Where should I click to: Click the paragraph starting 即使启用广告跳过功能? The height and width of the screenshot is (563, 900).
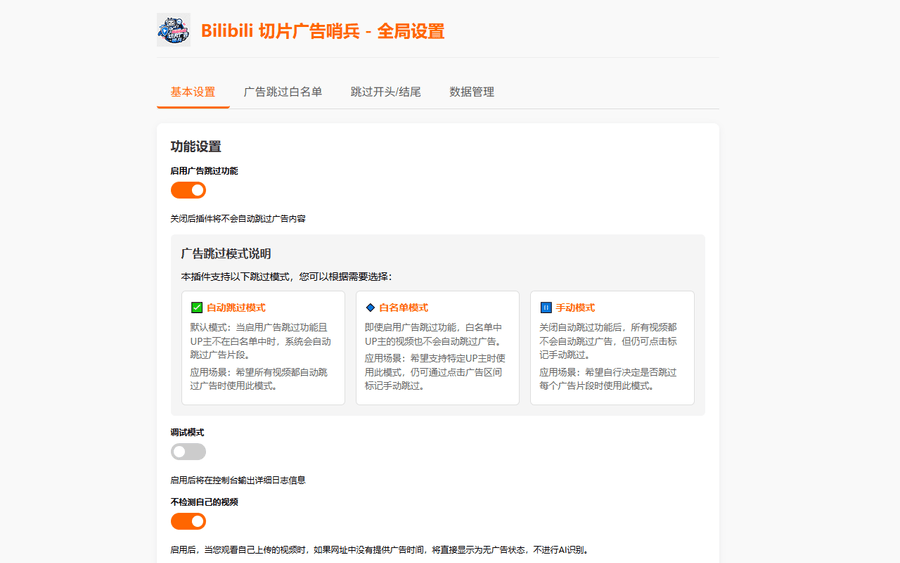(x=434, y=335)
